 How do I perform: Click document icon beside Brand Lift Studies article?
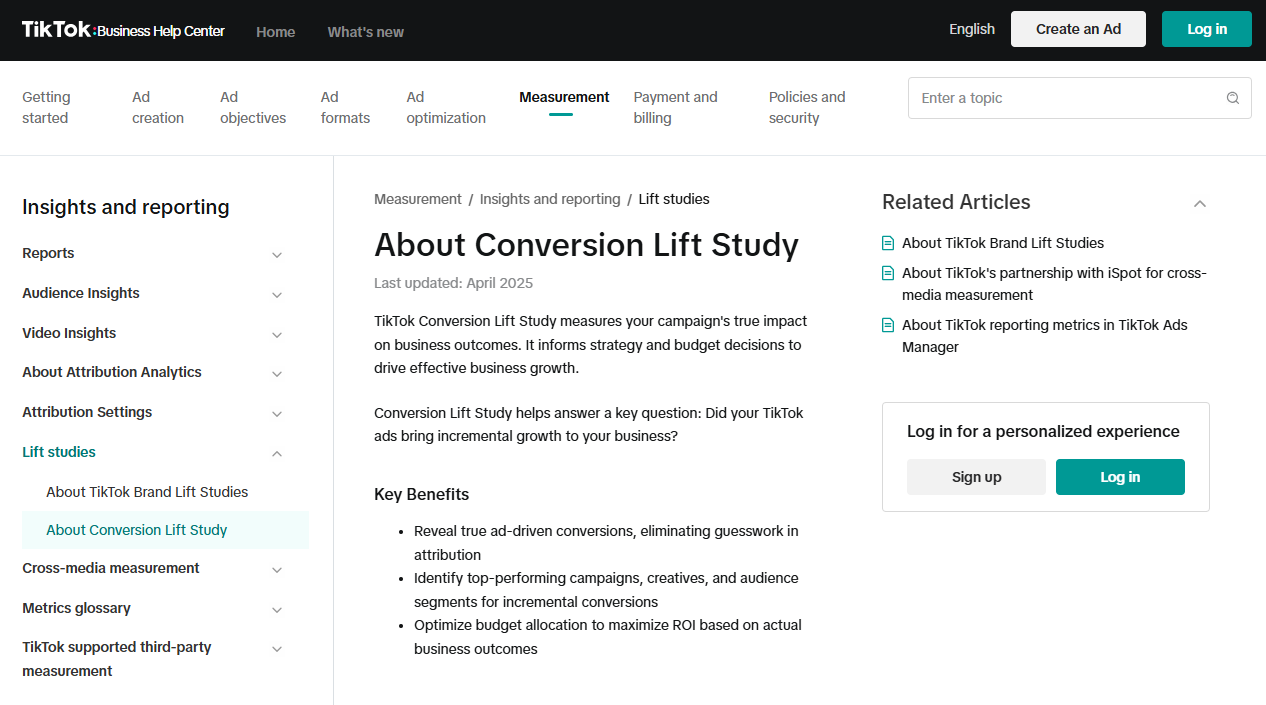pos(888,243)
